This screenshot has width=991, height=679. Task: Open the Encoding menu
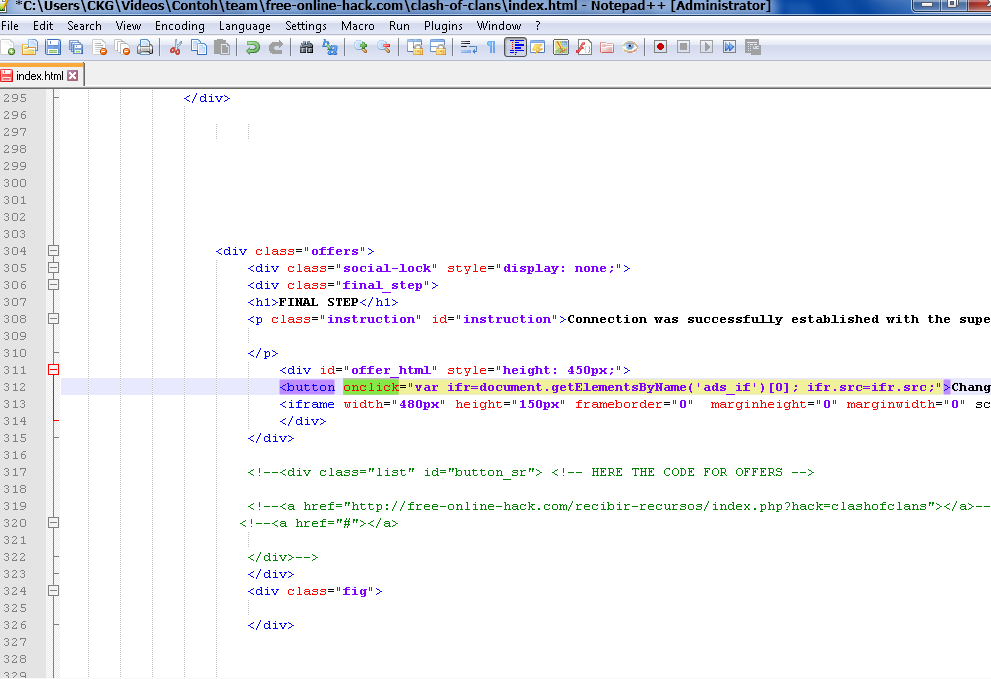[x=180, y=26]
